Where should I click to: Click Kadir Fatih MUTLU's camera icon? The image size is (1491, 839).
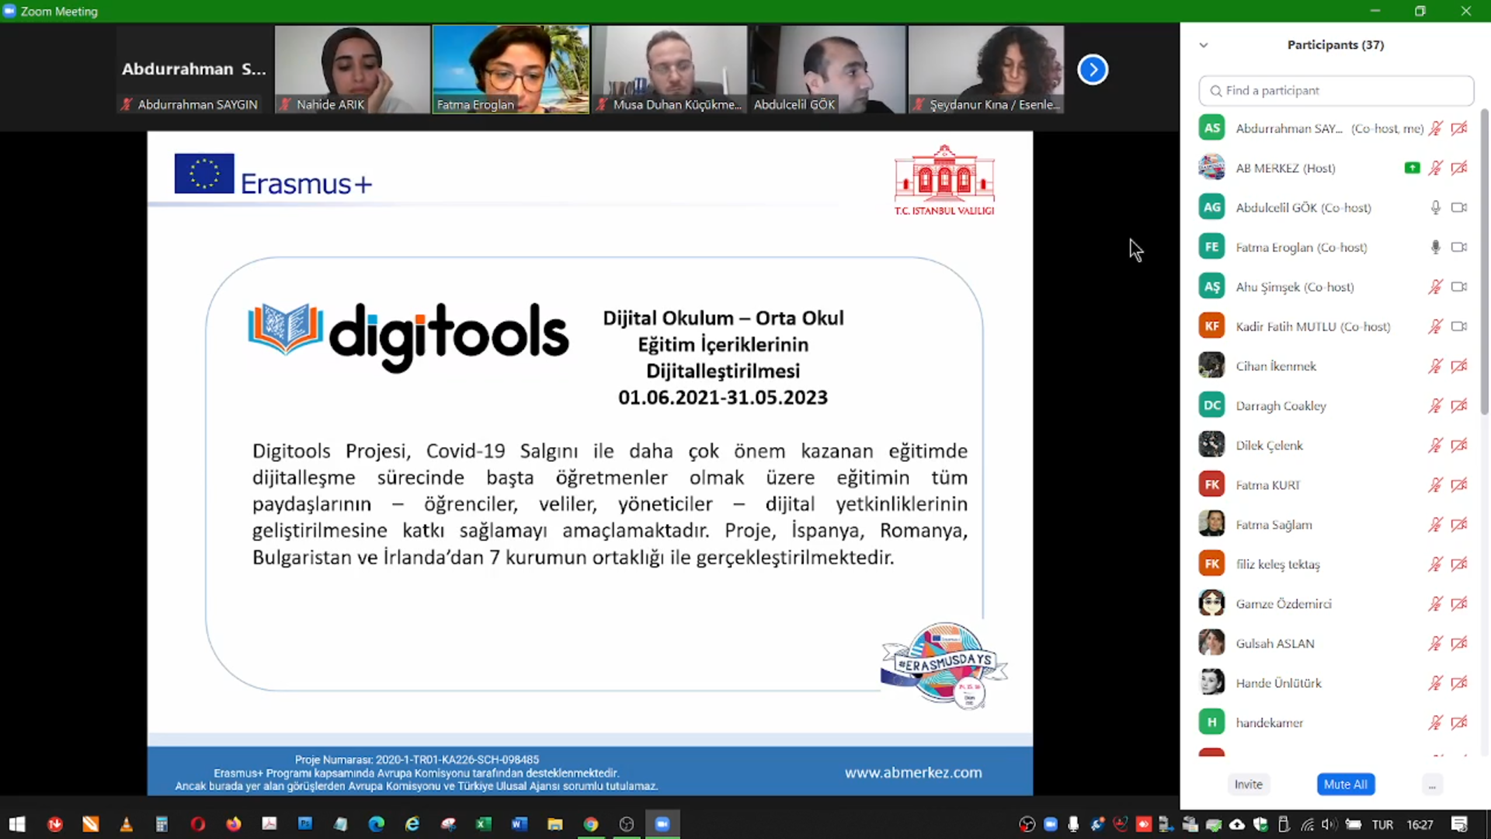pos(1459,326)
